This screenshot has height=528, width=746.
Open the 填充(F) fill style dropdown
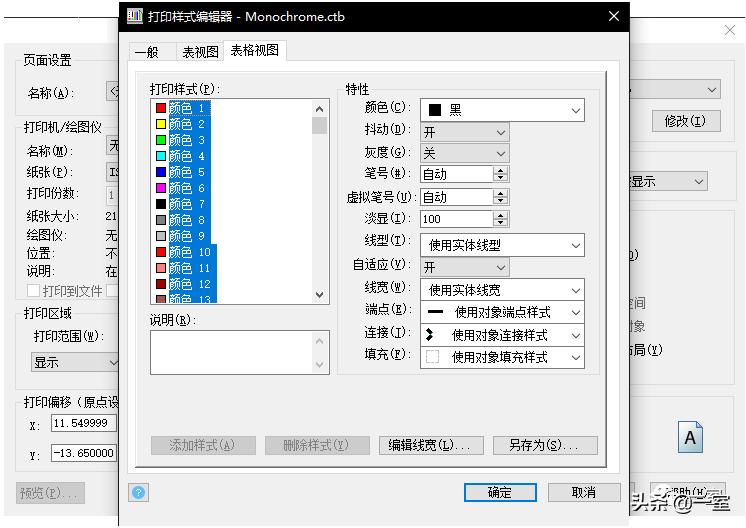click(502, 357)
